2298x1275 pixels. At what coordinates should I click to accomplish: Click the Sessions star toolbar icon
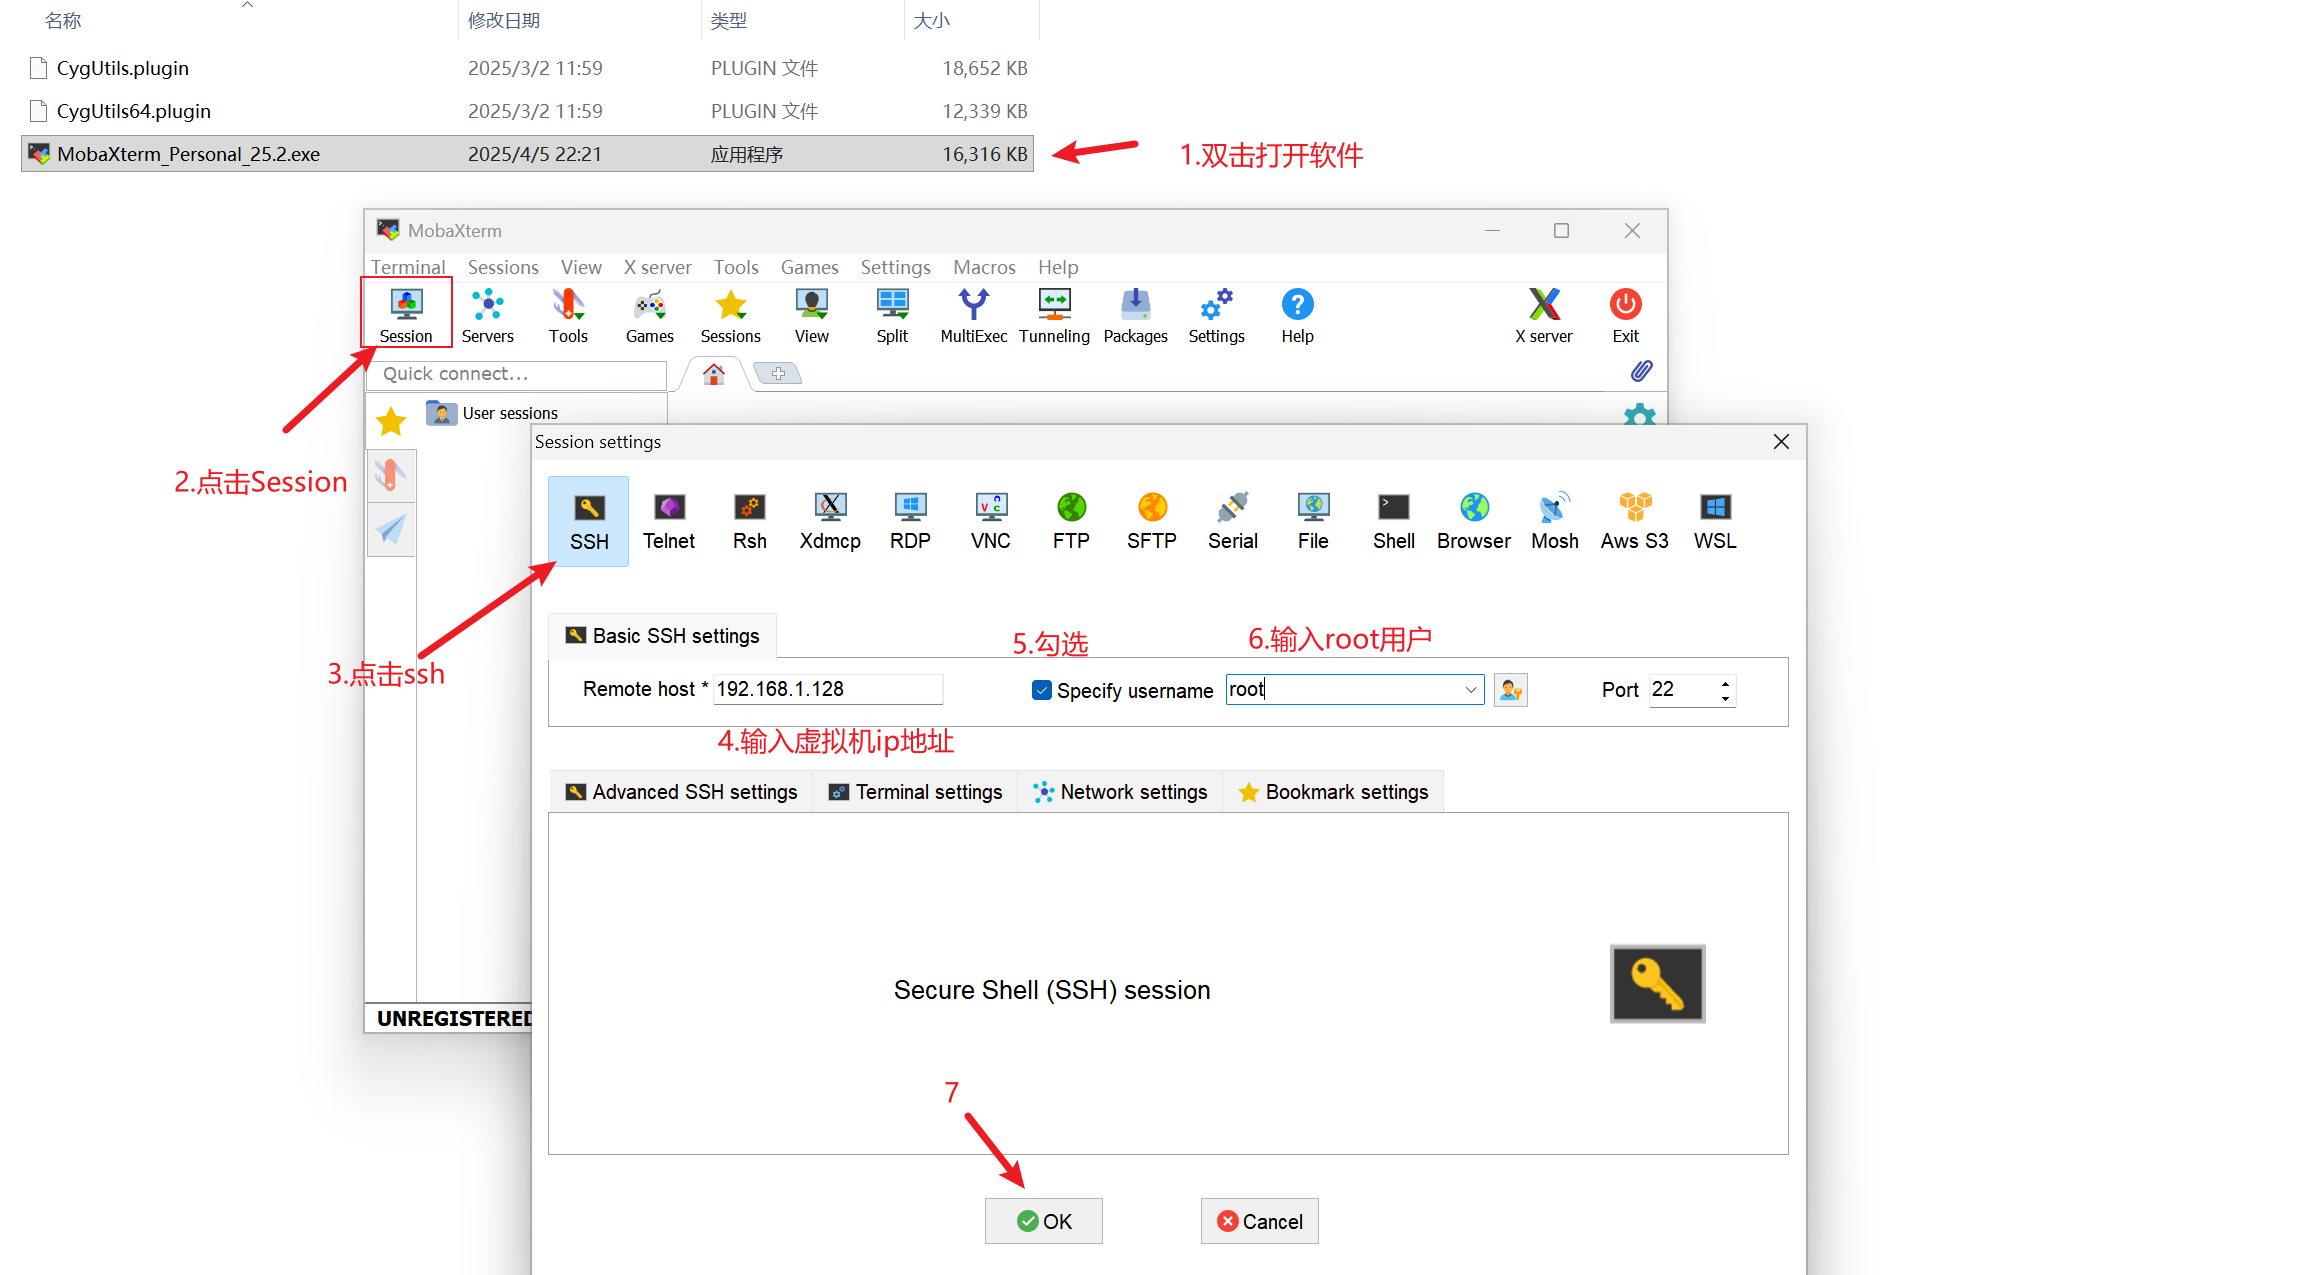pos(731,314)
